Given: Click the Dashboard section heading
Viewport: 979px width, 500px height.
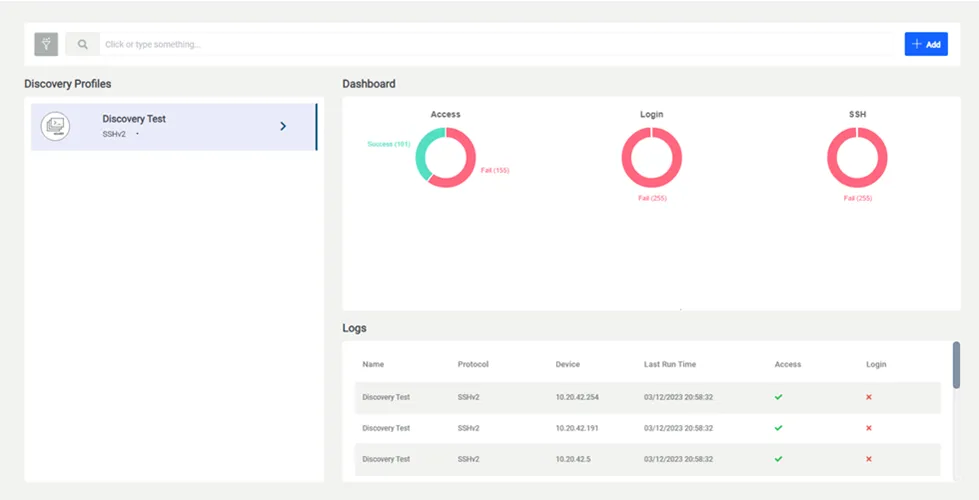Looking at the screenshot, I should tap(369, 84).
